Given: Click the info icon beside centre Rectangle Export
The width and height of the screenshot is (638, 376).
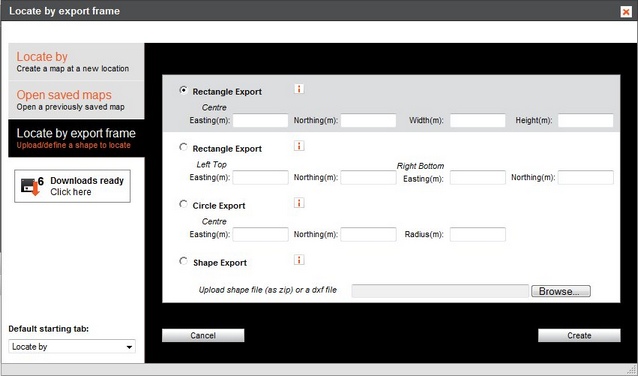Looking at the screenshot, I should point(299,89).
